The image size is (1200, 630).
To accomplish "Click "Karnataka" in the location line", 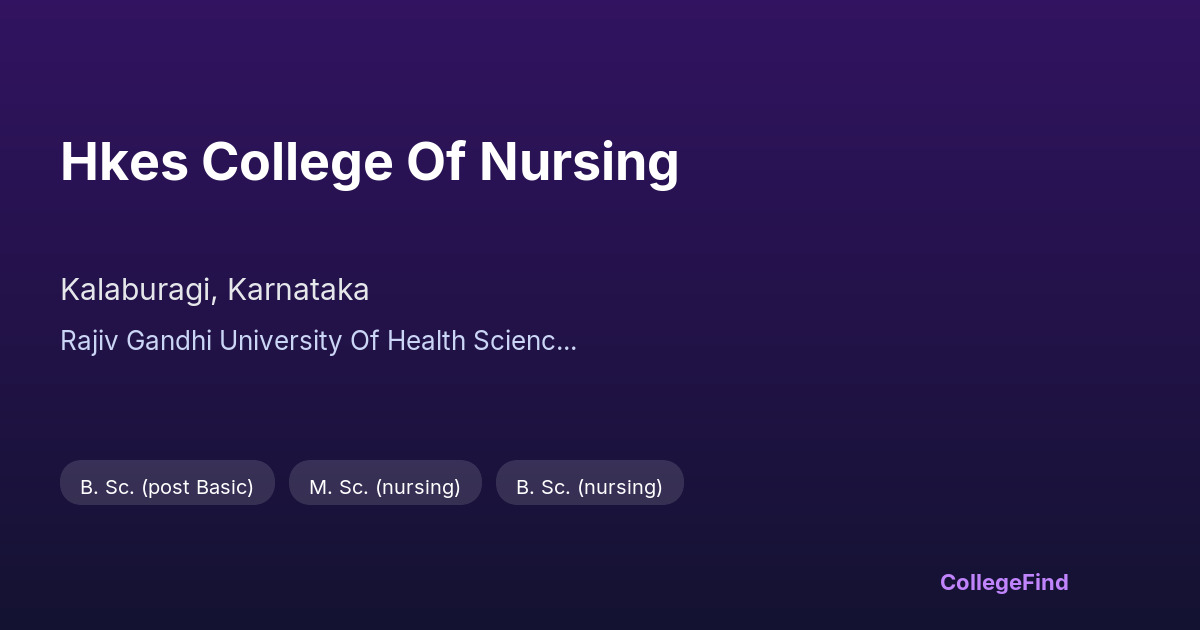I will point(298,290).
